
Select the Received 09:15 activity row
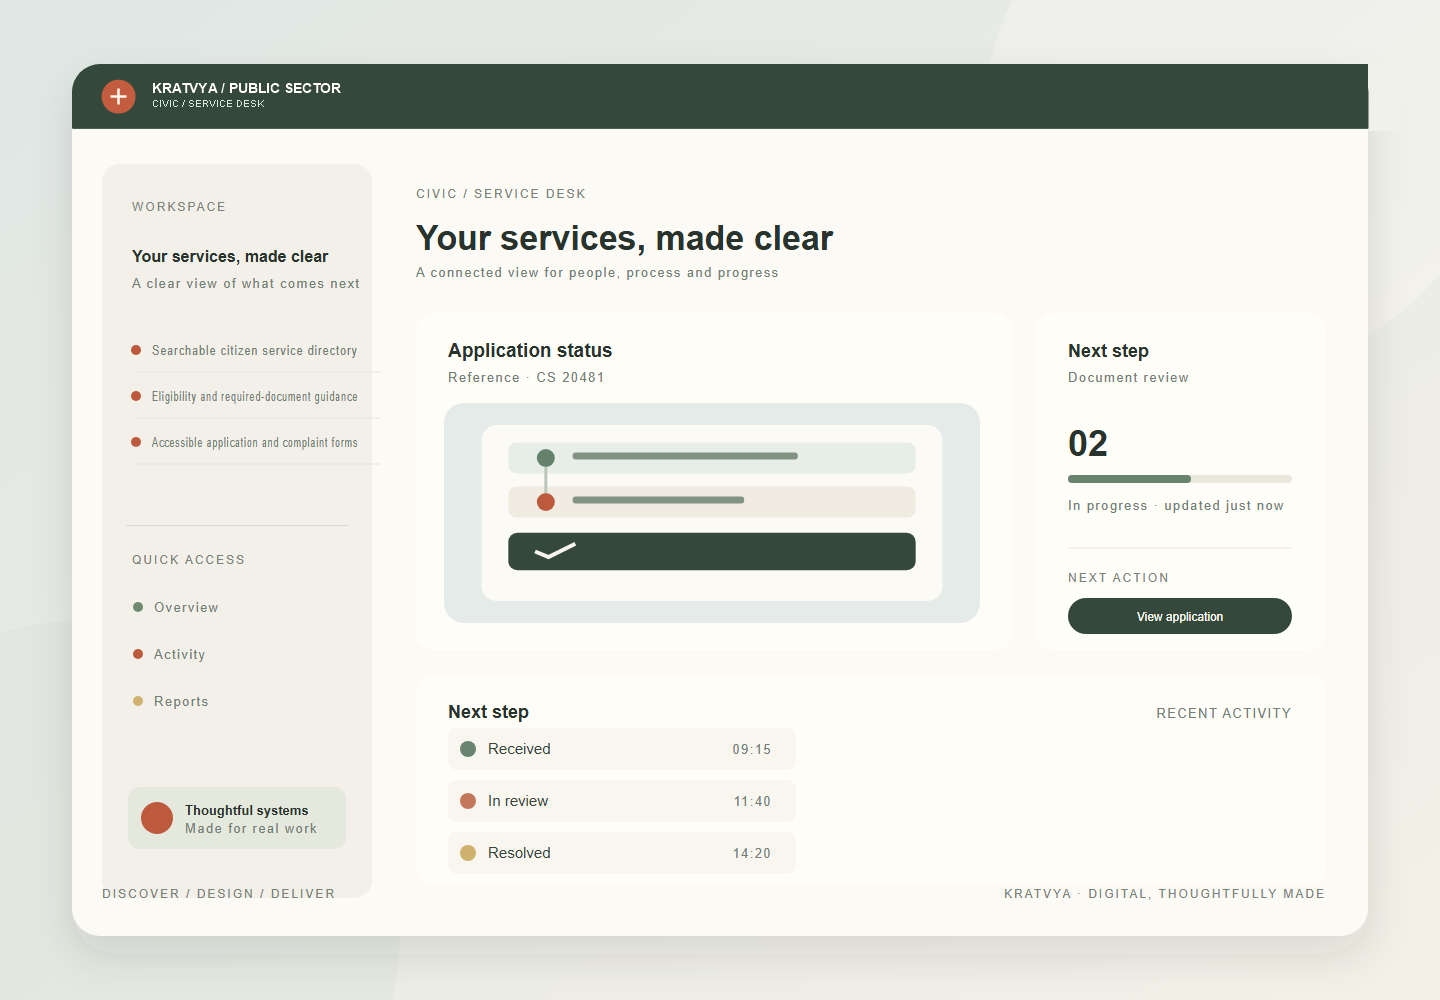pyautogui.click(x=622, y=749)
